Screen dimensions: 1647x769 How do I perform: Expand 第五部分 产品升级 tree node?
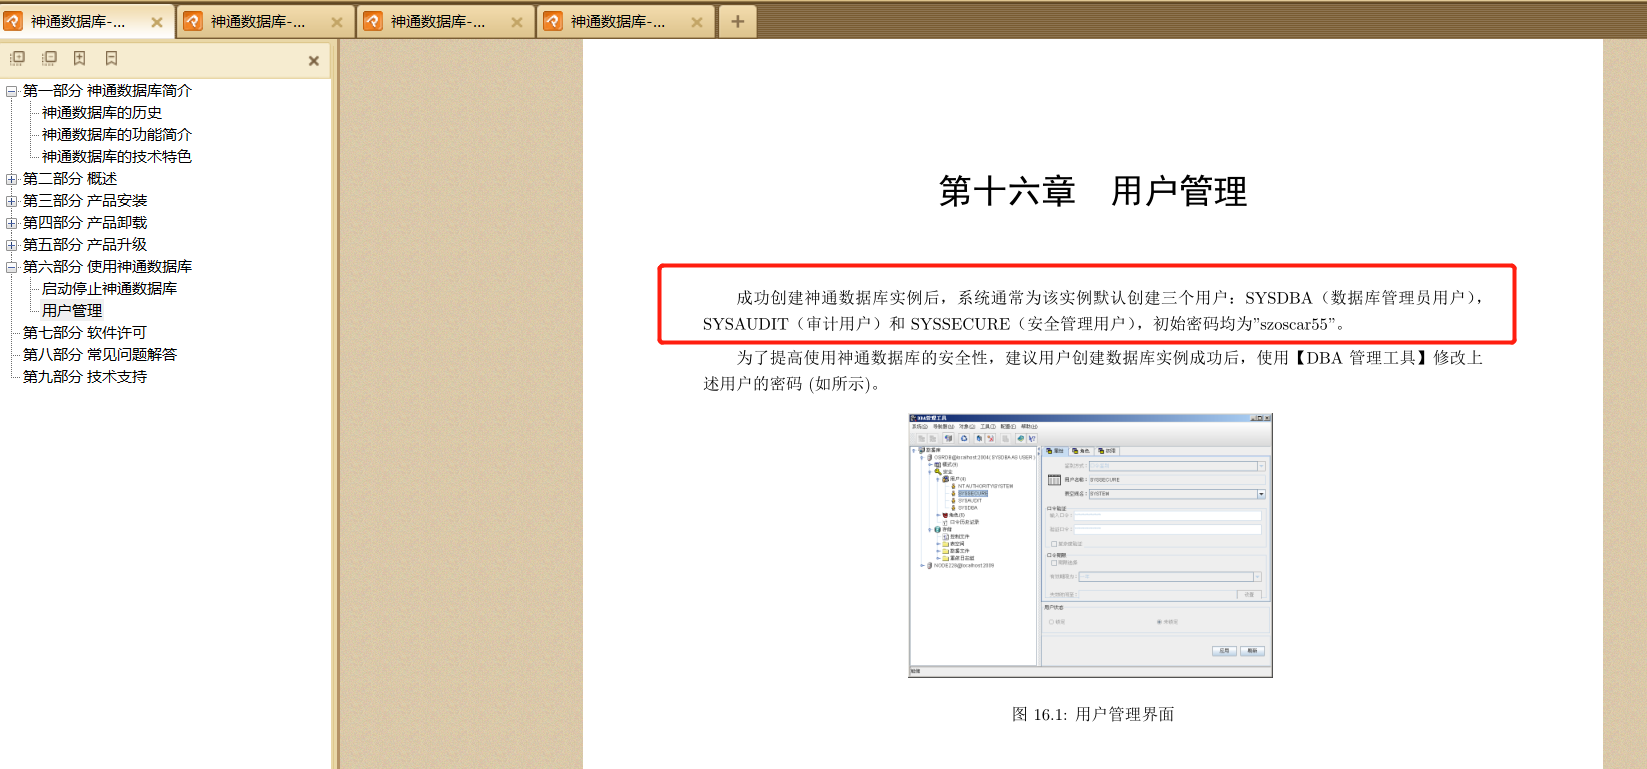click(x=12, y=245)
